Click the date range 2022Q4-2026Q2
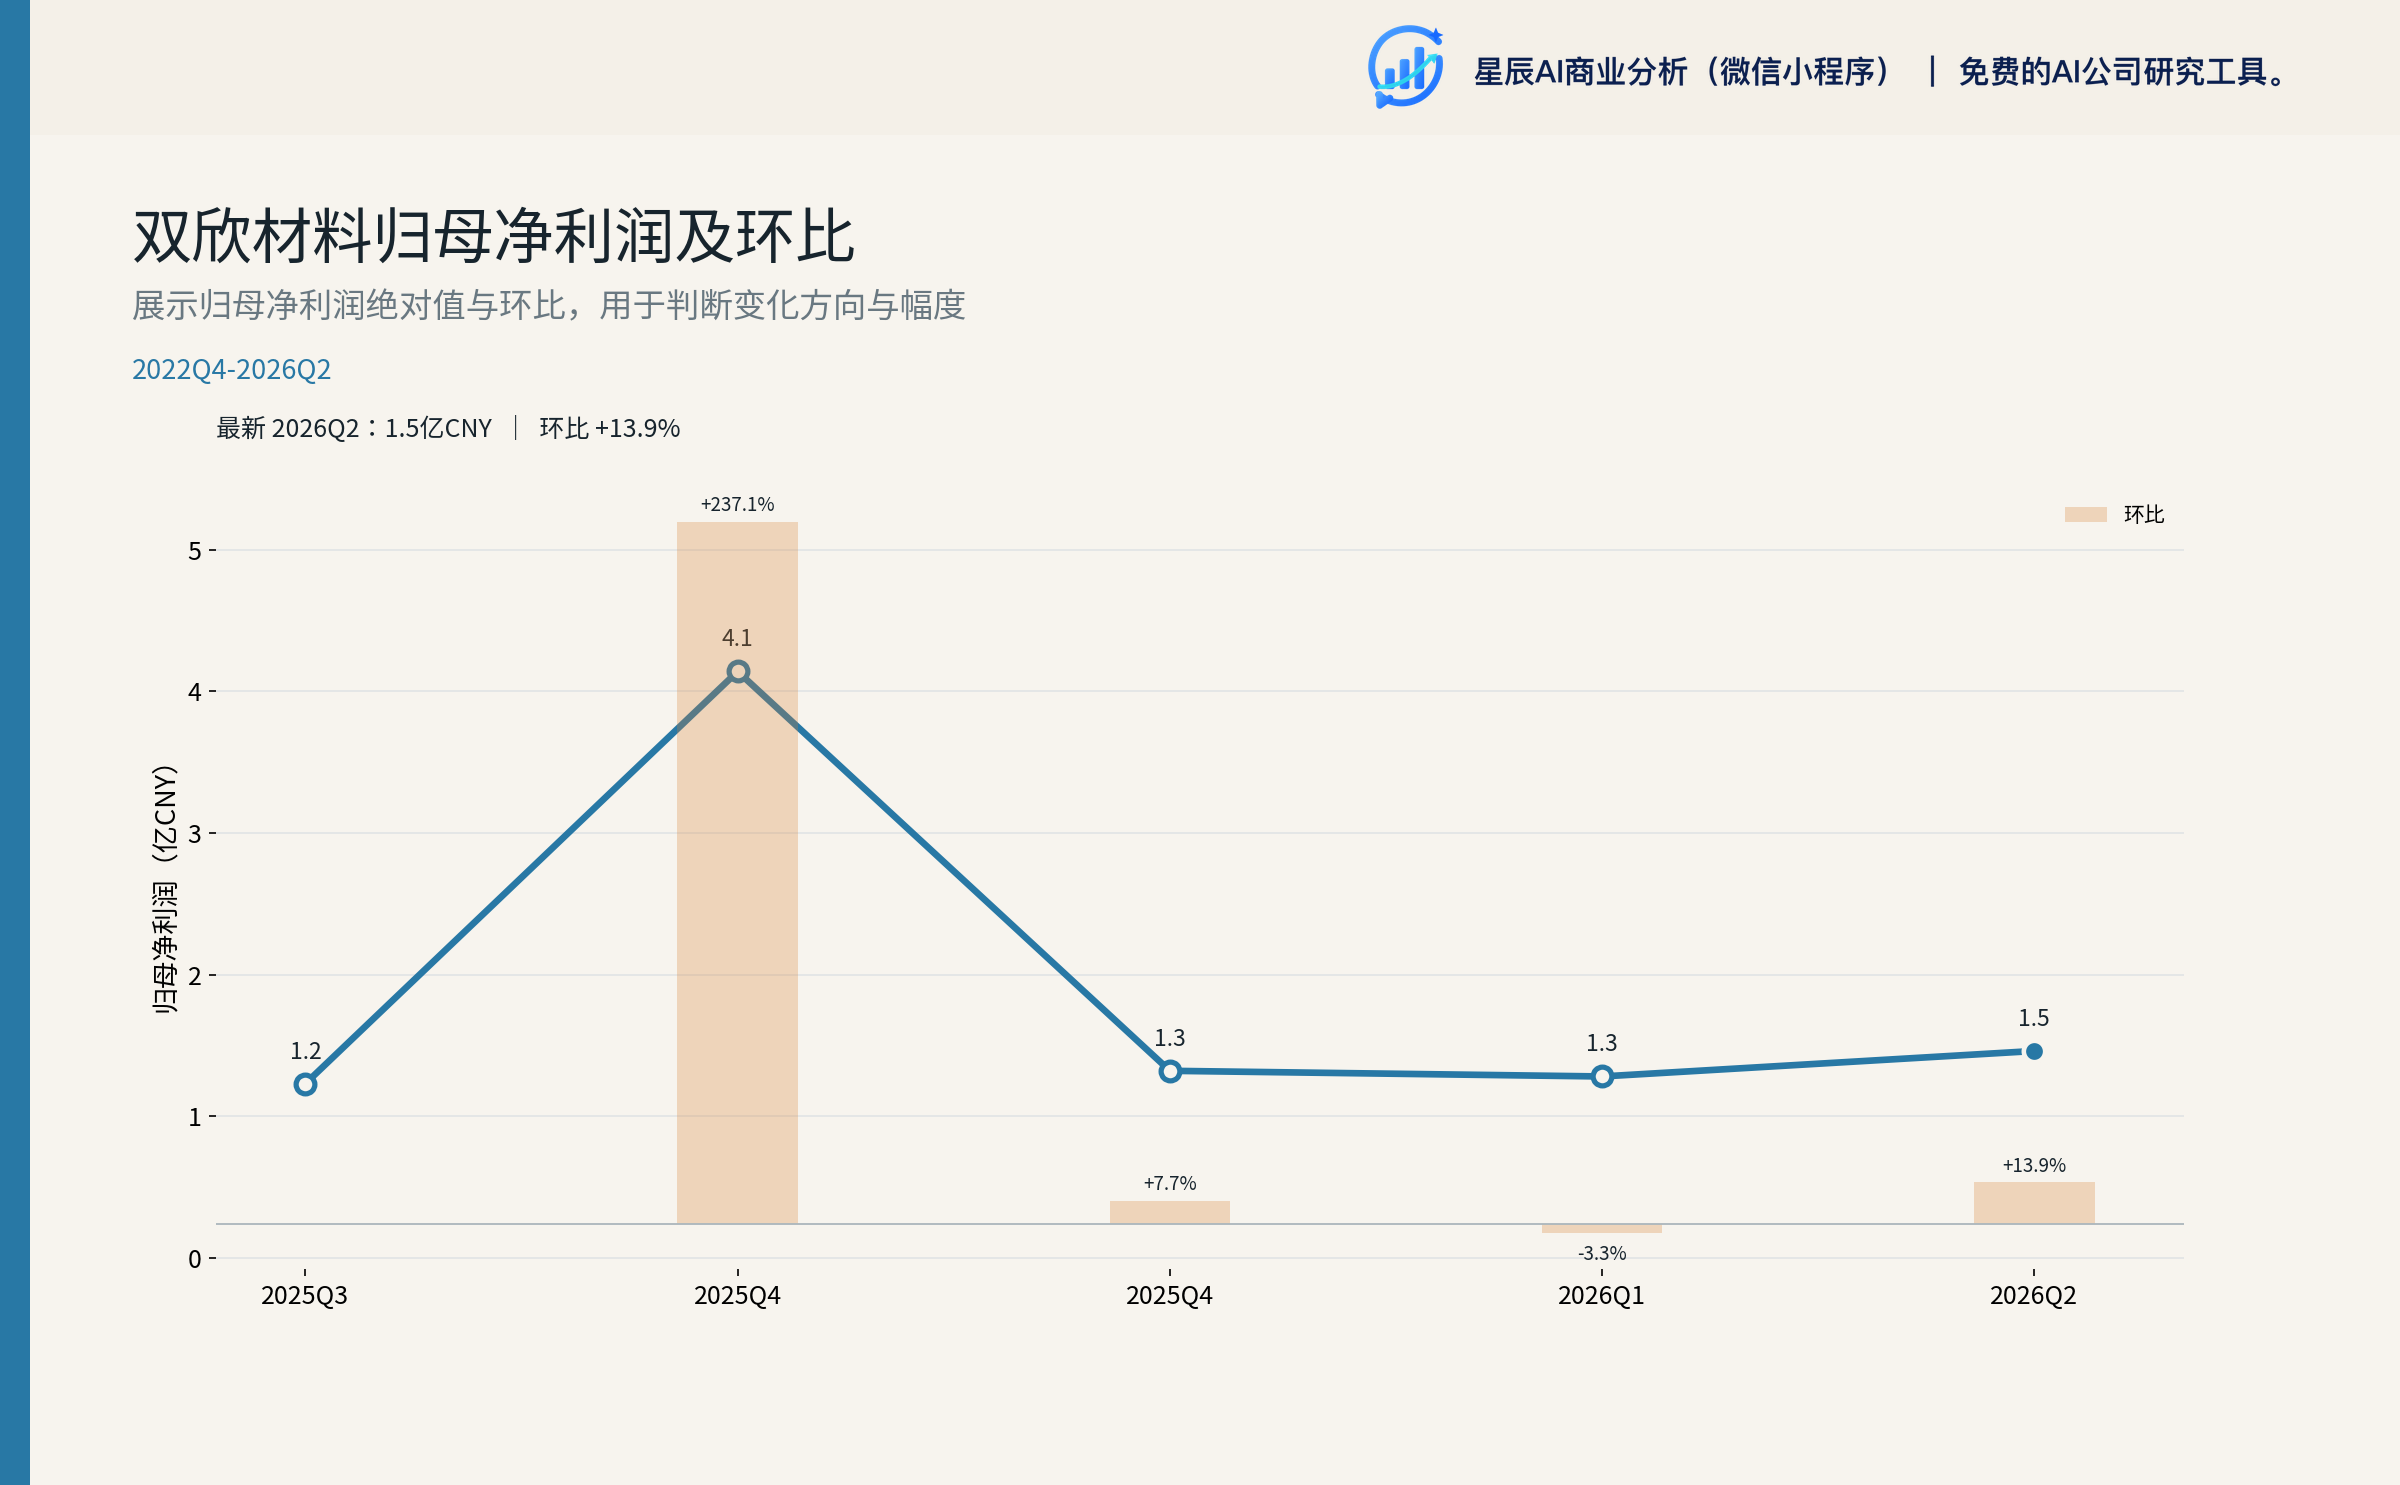2400x1485 pixels. (231, 369)
